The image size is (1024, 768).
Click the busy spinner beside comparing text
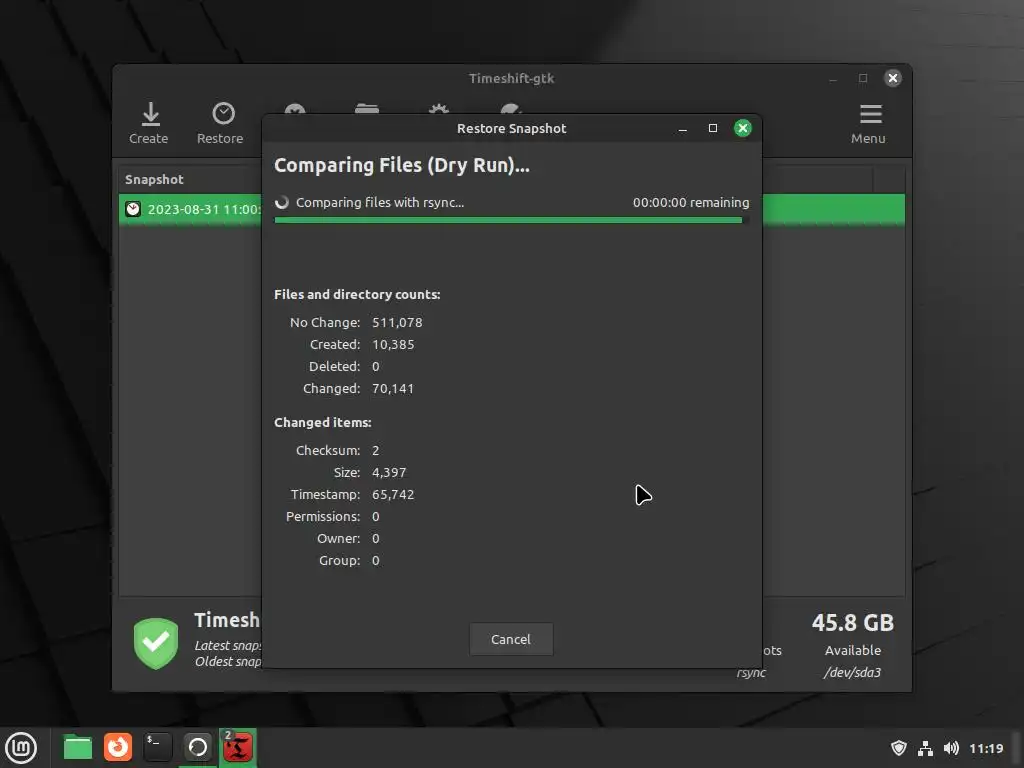point(282,202)
